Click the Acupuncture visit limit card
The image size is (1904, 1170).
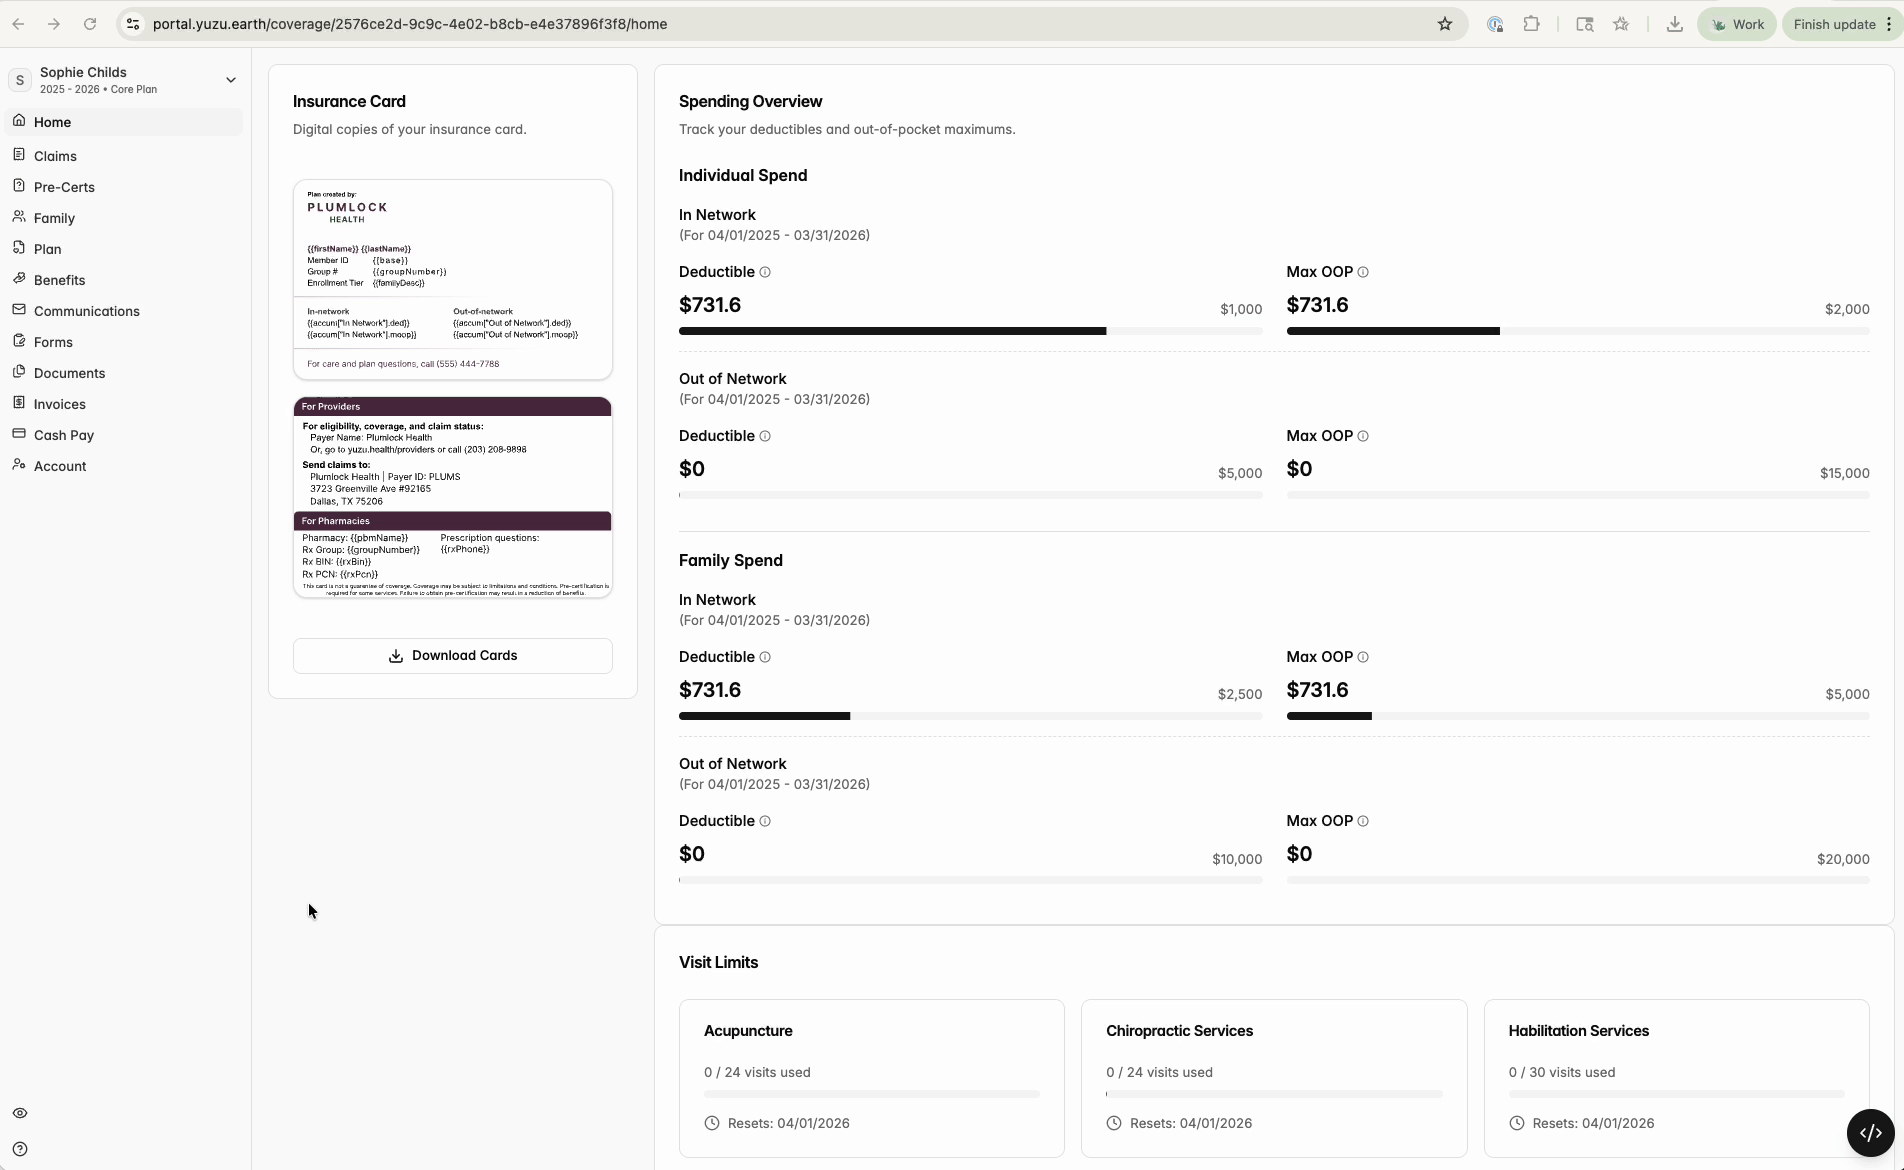pyautogui.click(x=872, y=1078)
